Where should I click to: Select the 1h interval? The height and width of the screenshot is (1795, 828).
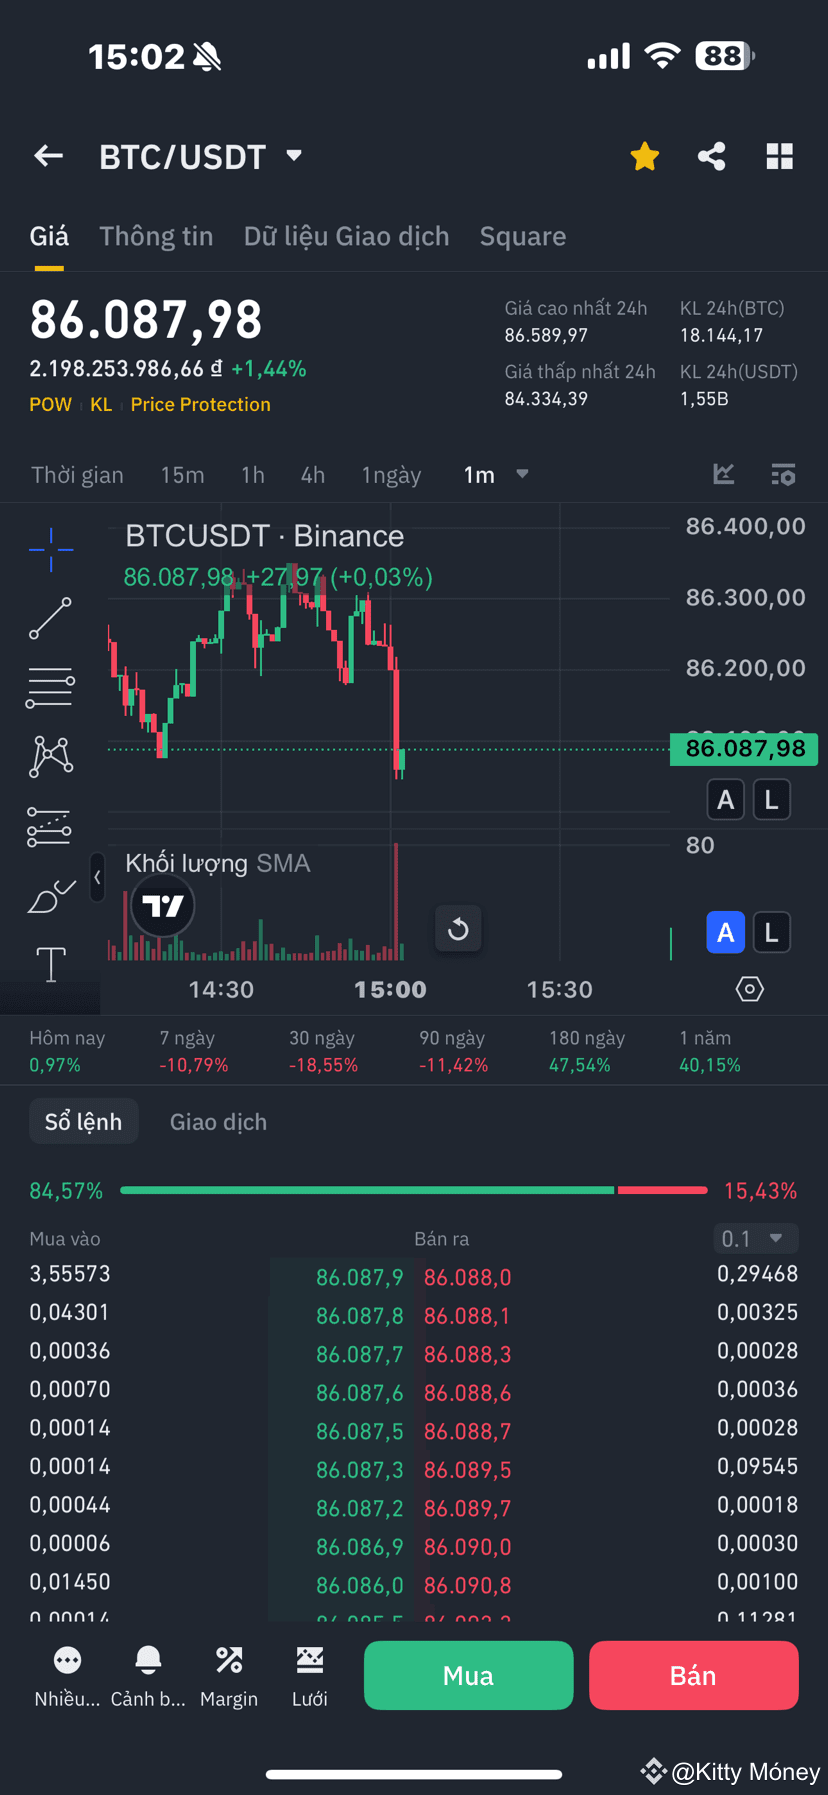tap(253, 475)
